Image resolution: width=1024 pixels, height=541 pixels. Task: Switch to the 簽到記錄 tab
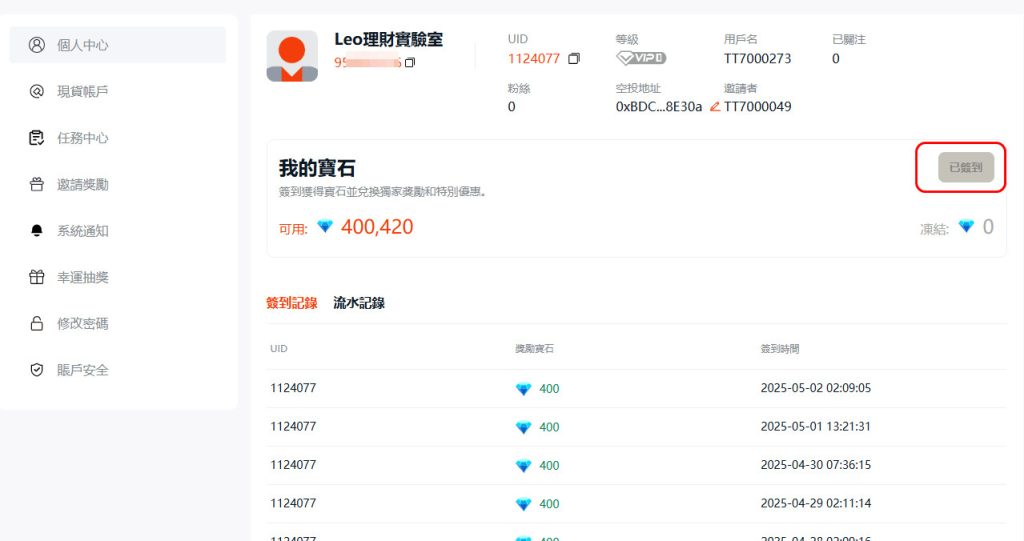291,303
